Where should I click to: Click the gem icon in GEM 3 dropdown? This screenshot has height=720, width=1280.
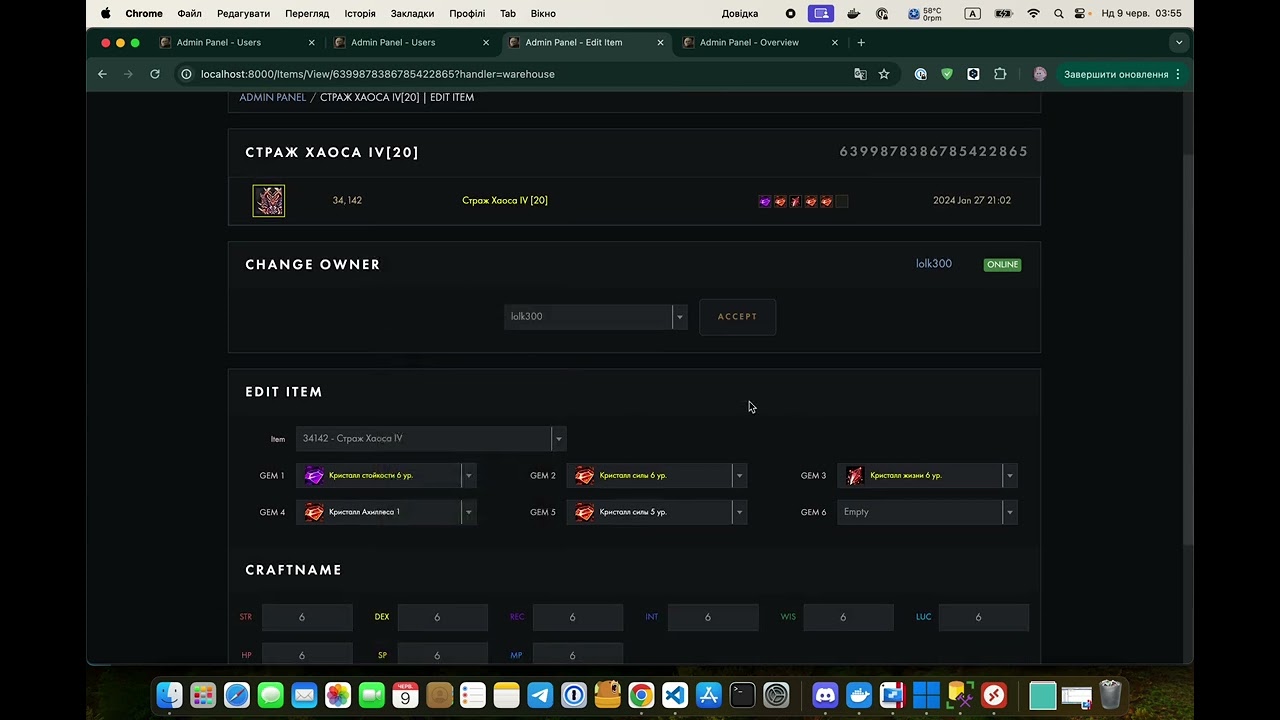855,476
